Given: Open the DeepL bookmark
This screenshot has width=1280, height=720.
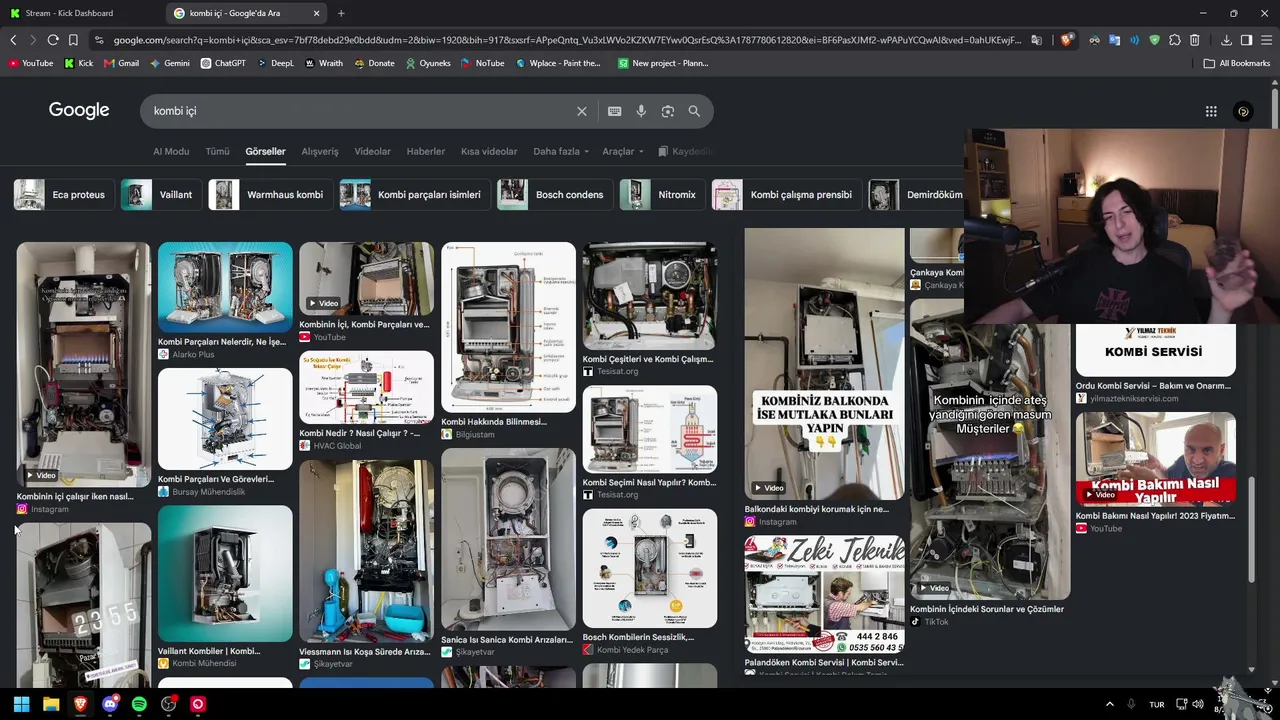Looking at the screenshot, I should [x=275, y=63].
